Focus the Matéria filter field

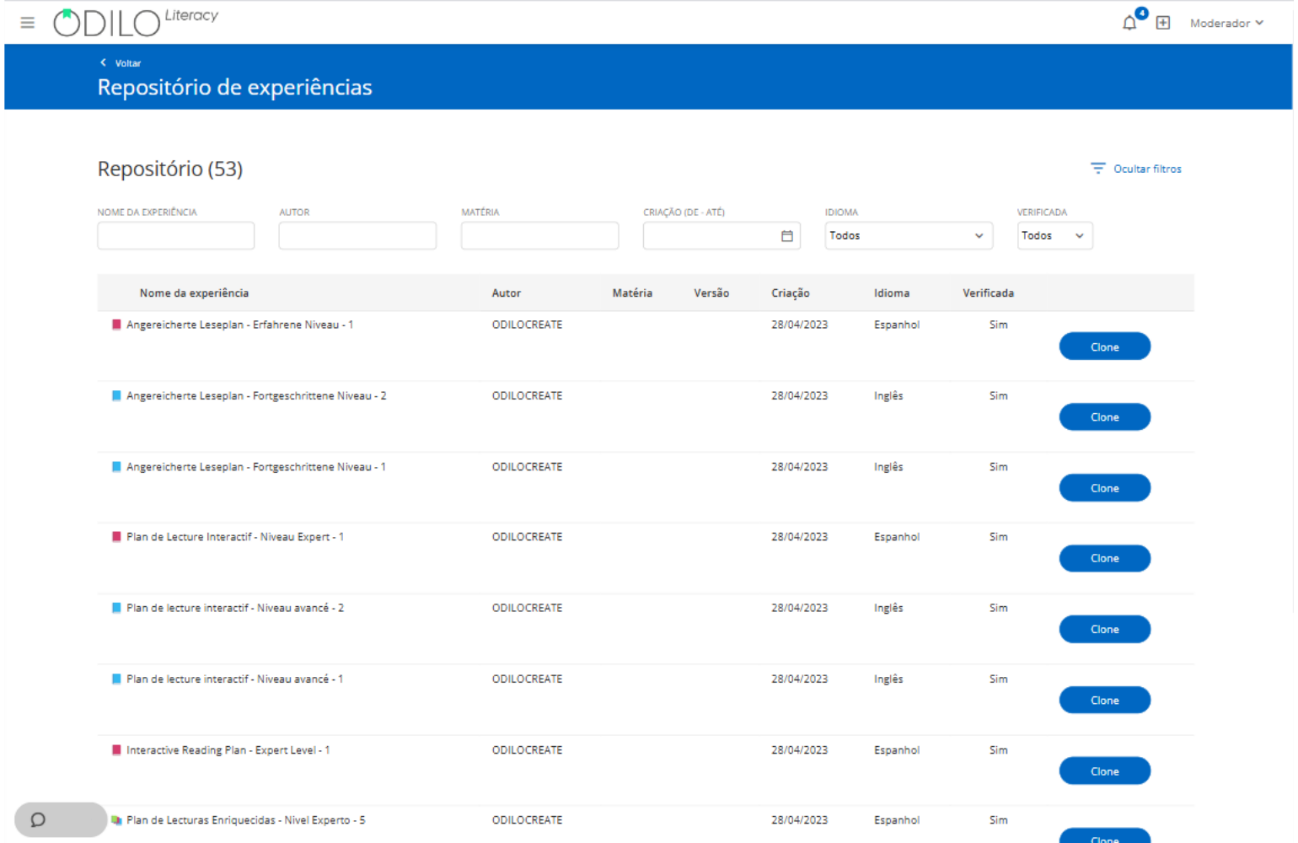point(540,236)
